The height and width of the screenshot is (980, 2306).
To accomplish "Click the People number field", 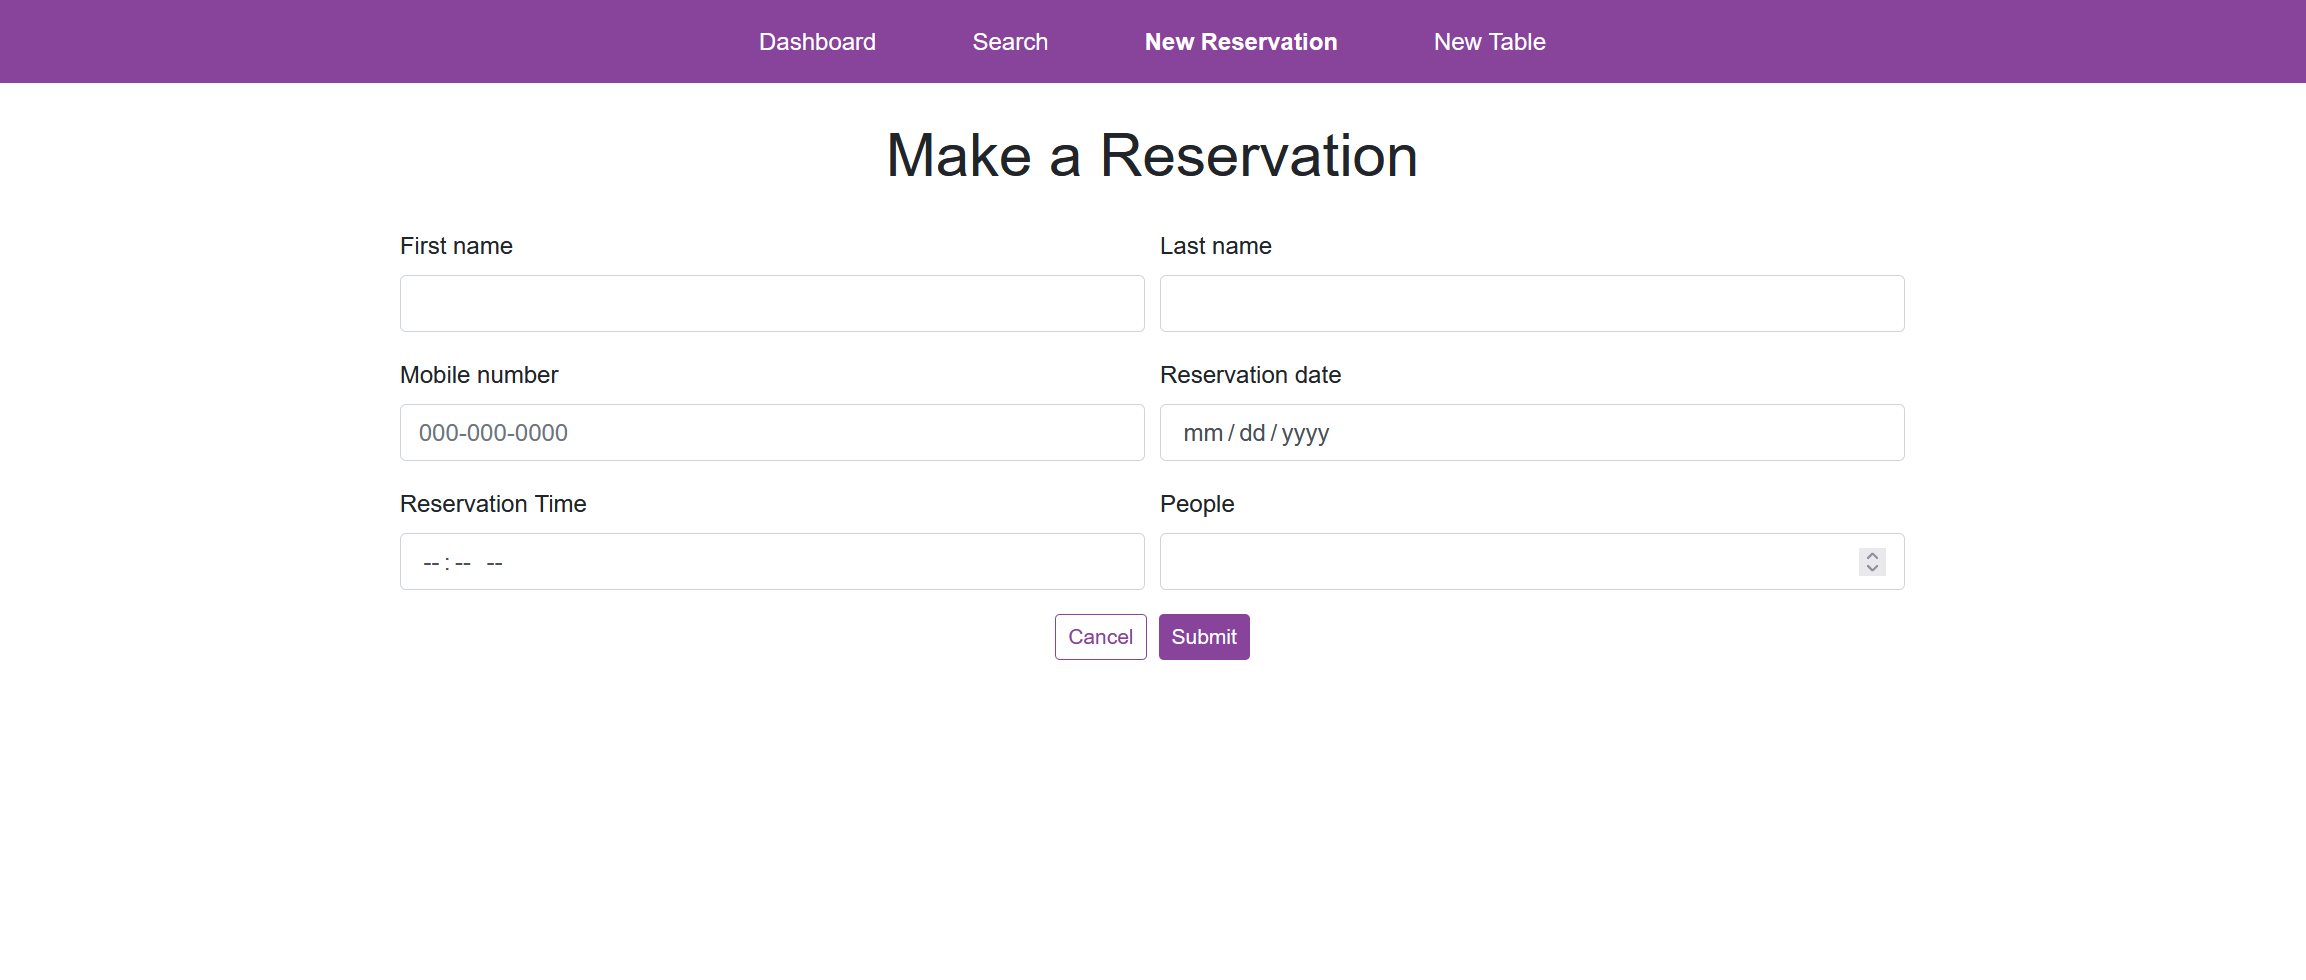I will point(1532,562).
